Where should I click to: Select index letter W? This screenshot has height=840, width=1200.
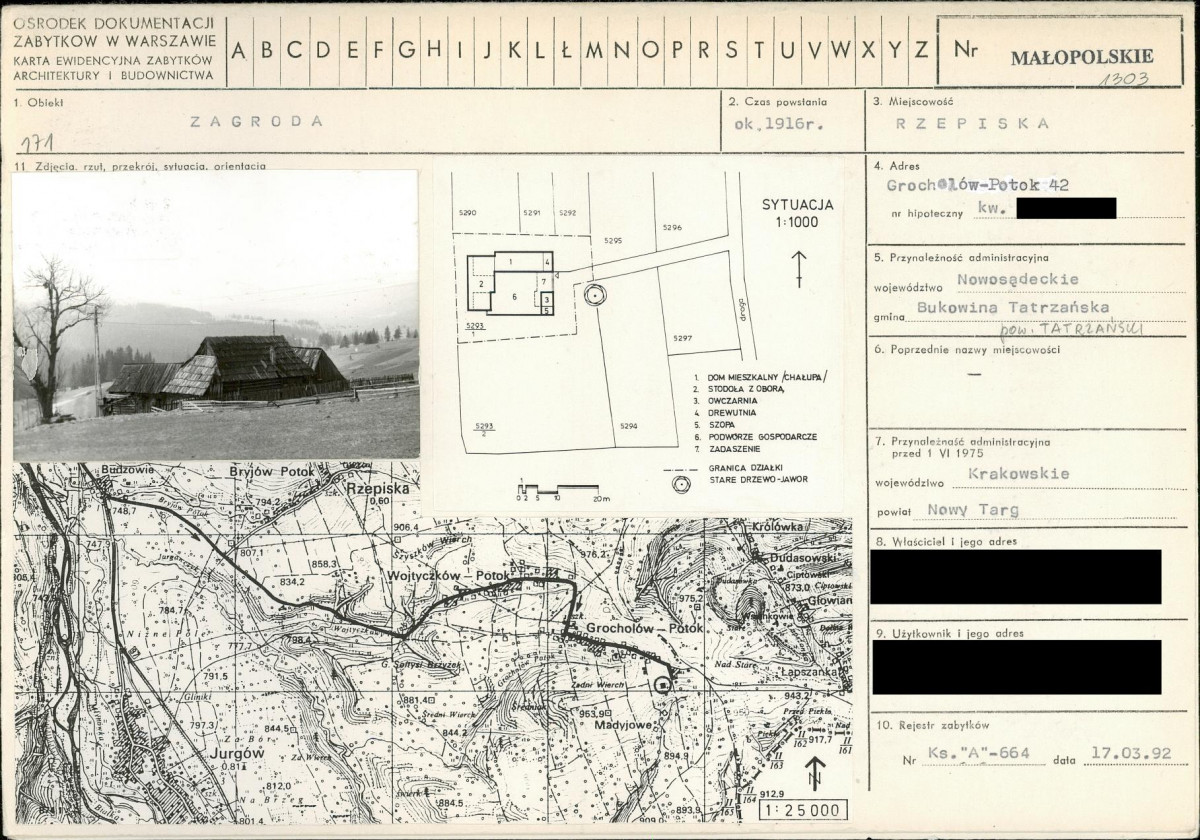click(841, 50)
